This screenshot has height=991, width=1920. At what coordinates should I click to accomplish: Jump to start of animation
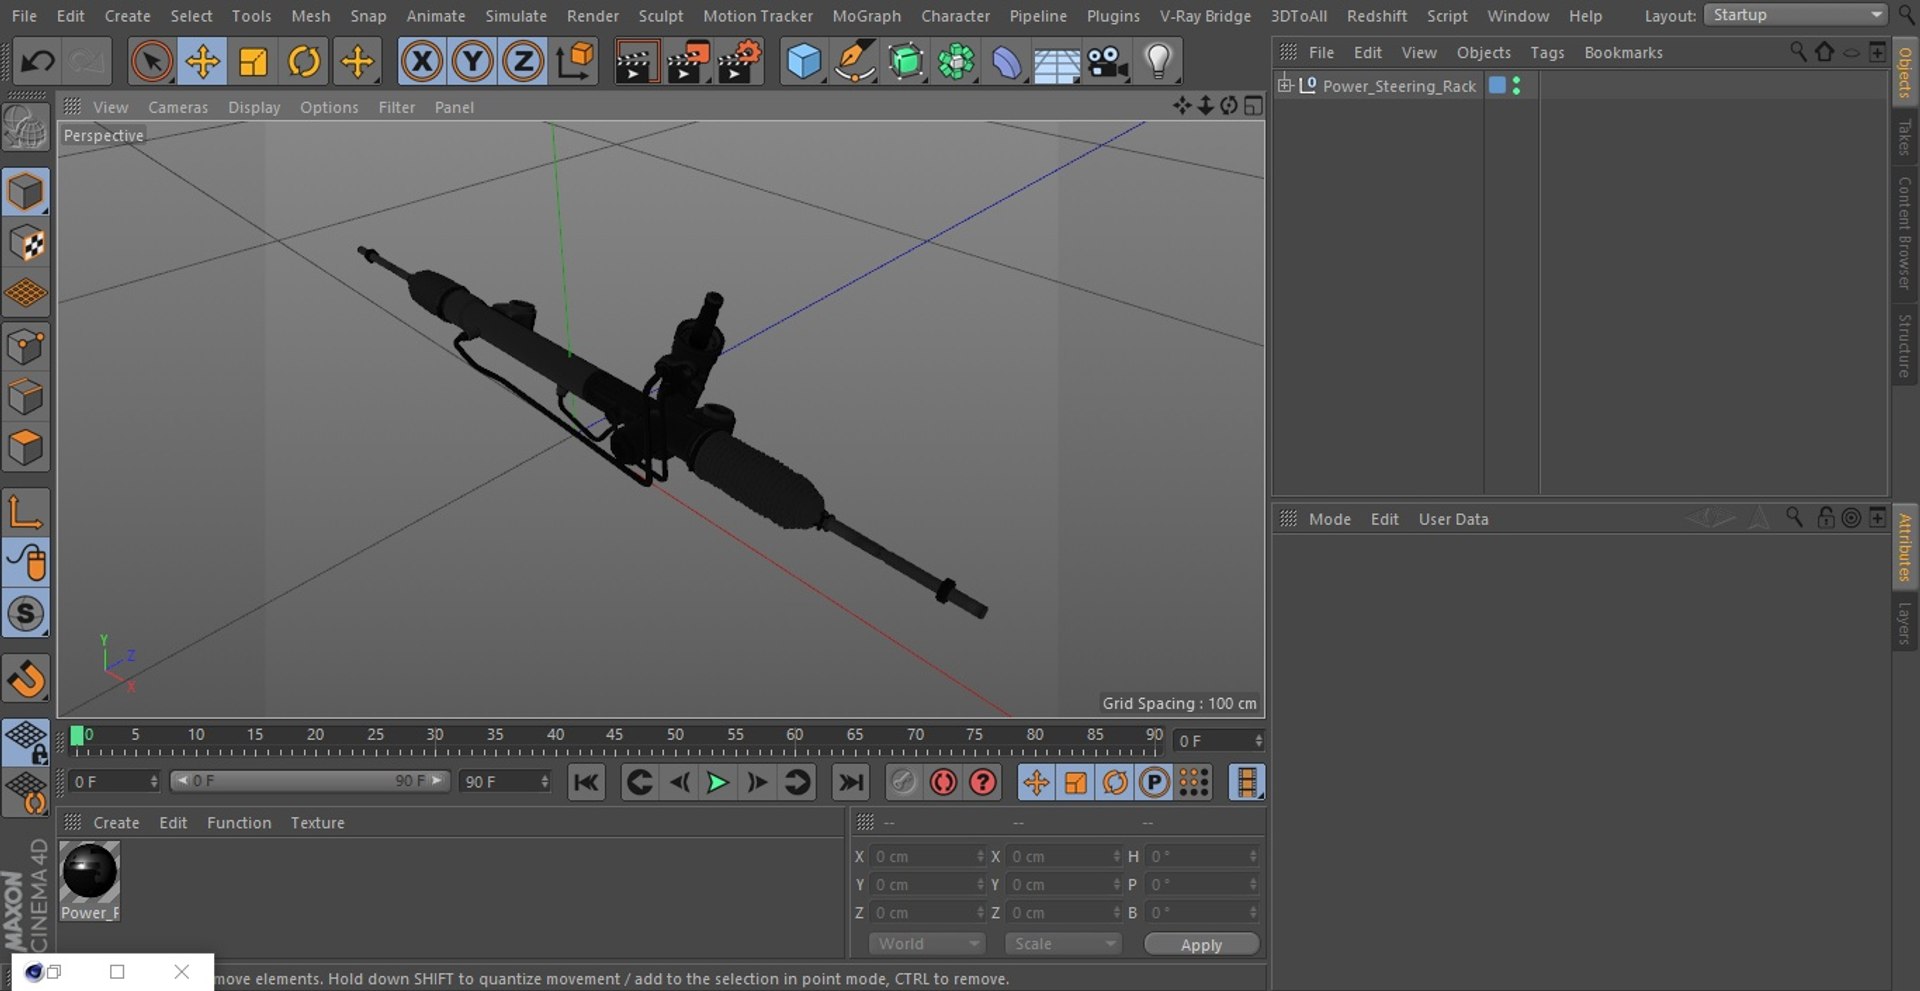[586, 782]
